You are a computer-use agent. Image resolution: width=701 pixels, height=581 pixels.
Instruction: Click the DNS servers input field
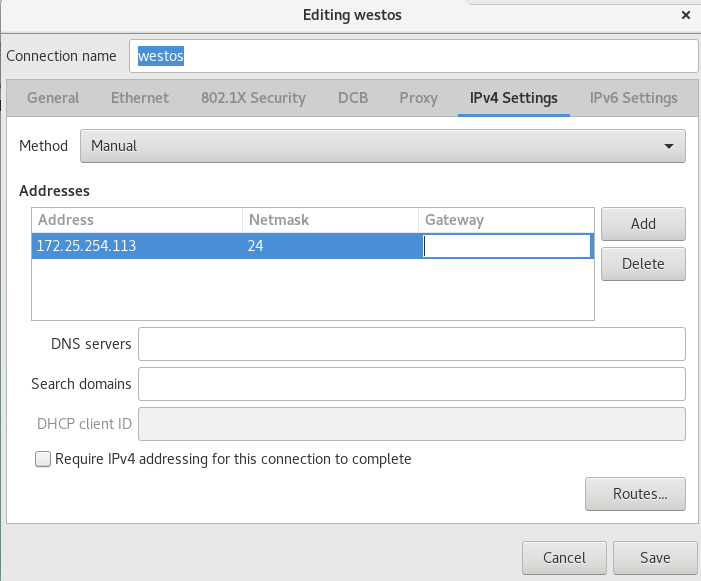[x=411, y=344]
